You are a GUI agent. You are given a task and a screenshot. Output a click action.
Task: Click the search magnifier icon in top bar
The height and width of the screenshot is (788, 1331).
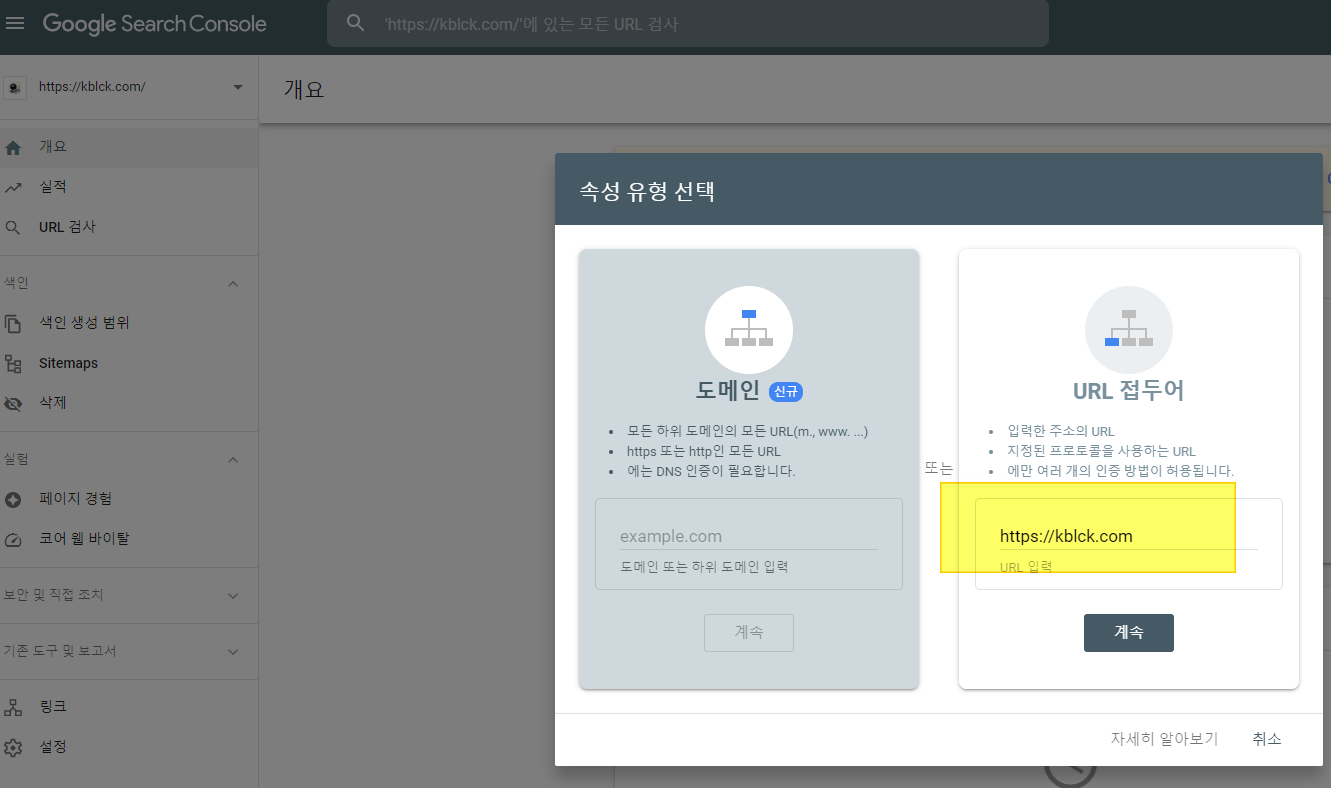[355, 23]
